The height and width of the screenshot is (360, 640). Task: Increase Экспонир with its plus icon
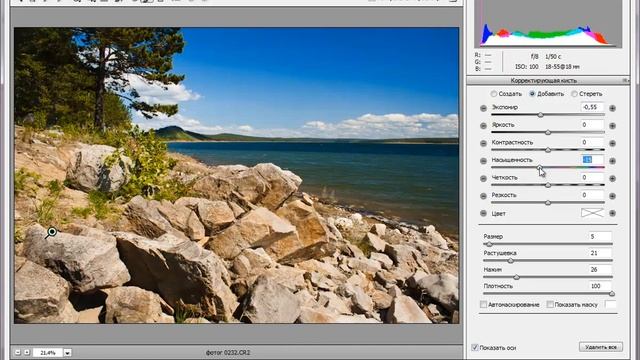(x=612, y=108)
